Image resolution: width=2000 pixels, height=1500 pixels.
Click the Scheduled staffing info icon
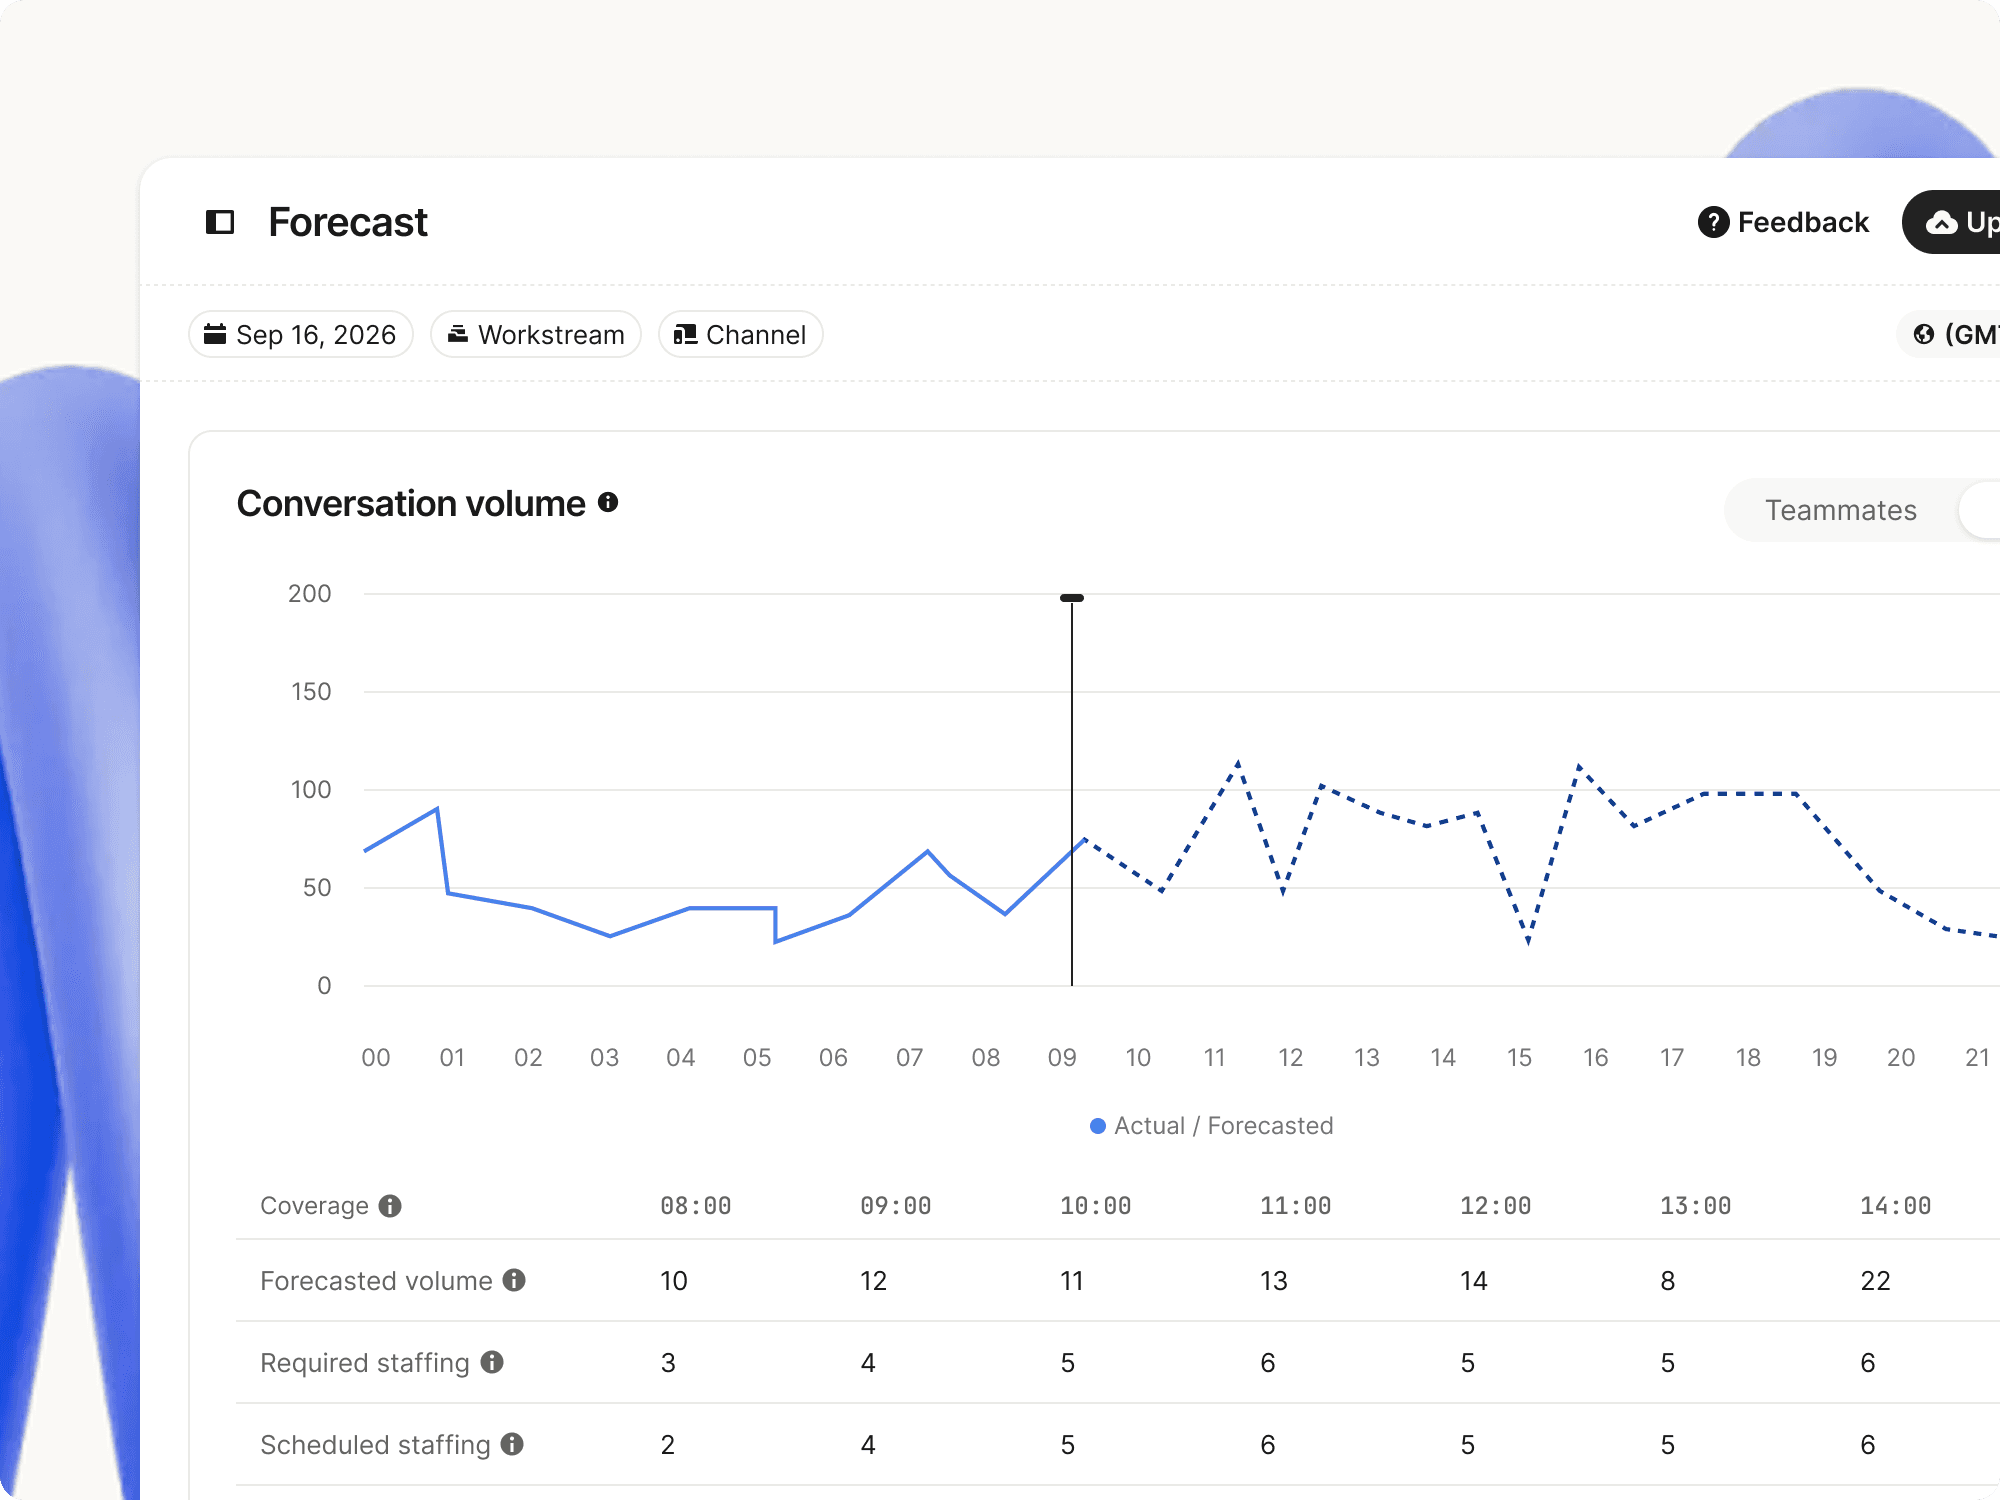click(512, 1444)
